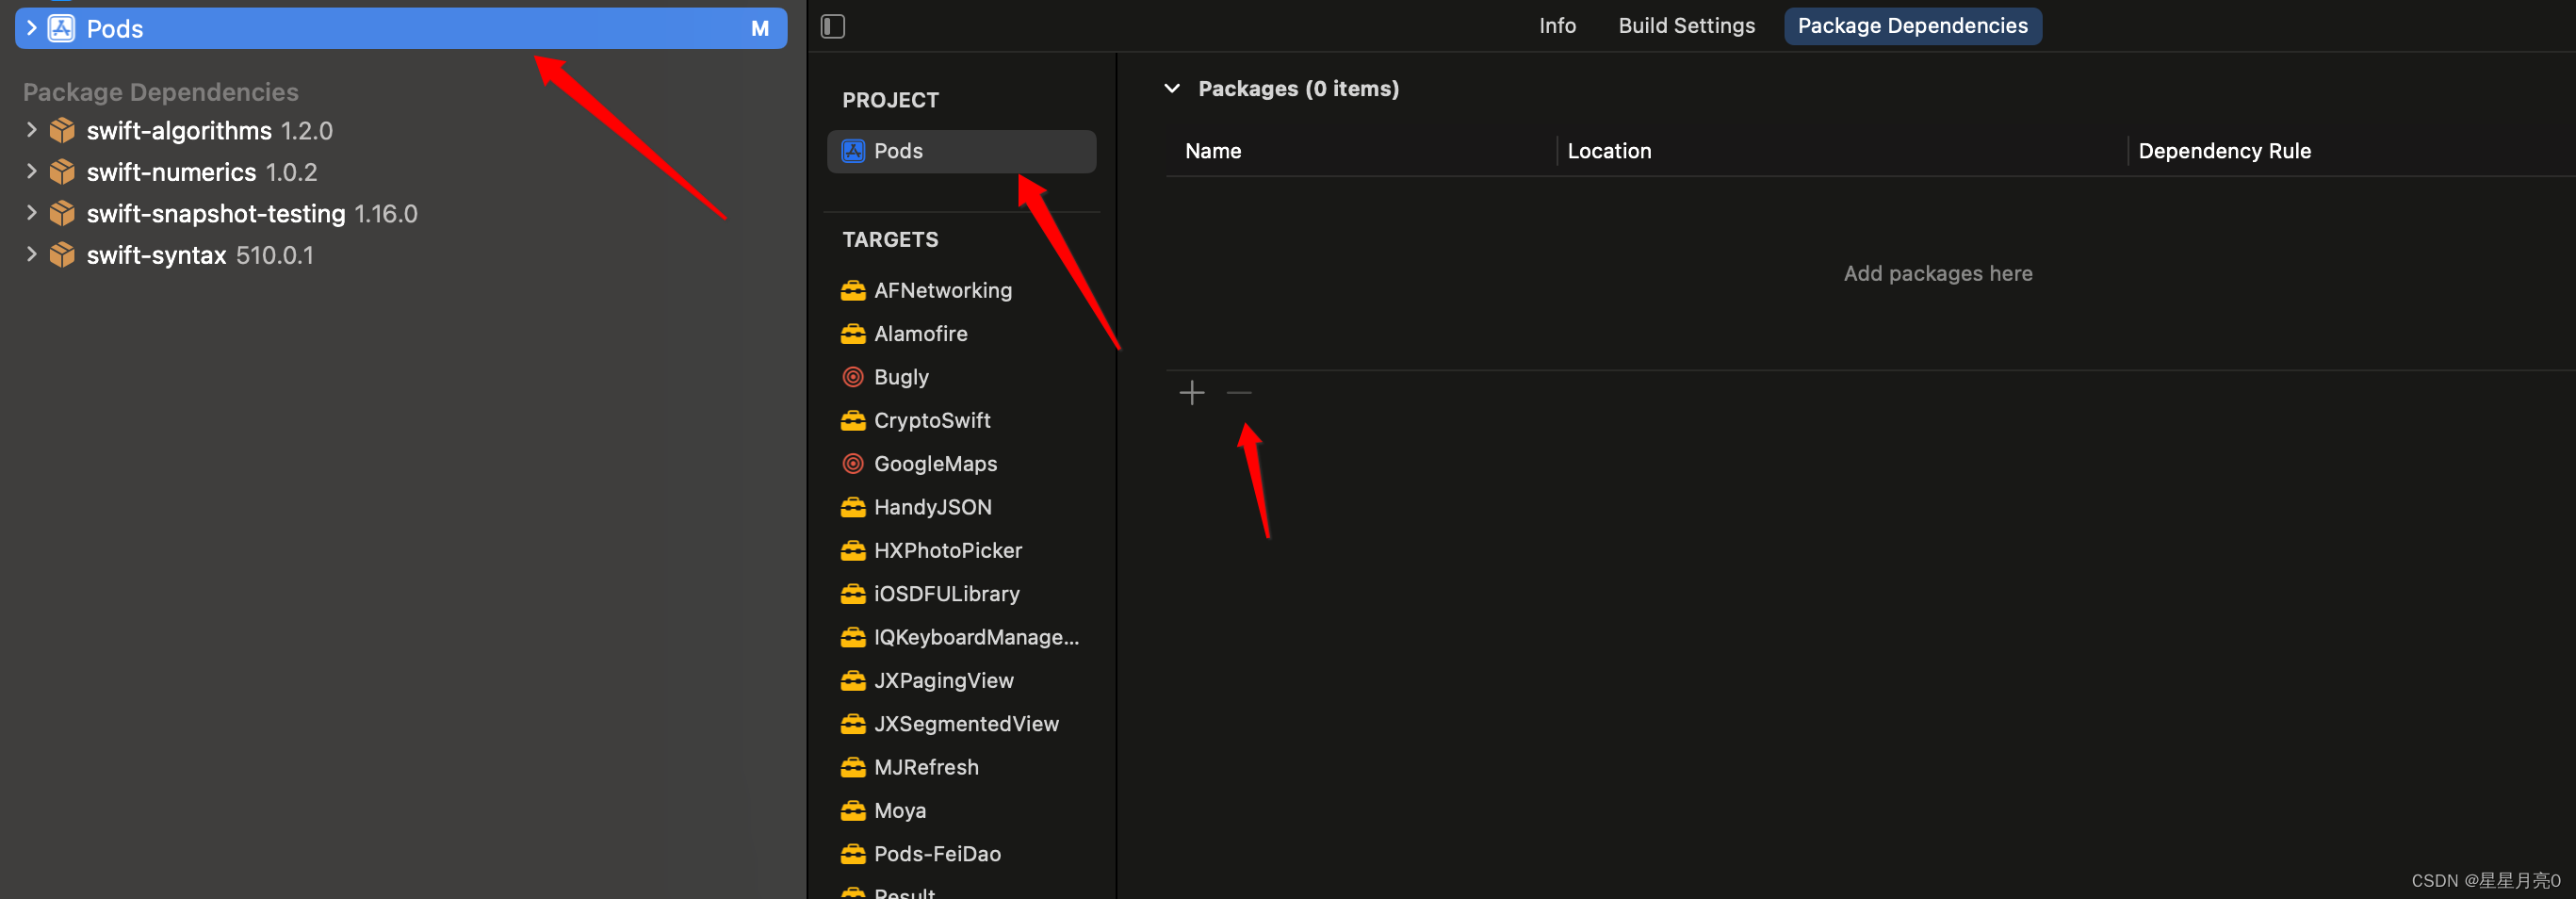Click the GoogleMaps red target icon

pyautogui.click(x=853, y=464)
